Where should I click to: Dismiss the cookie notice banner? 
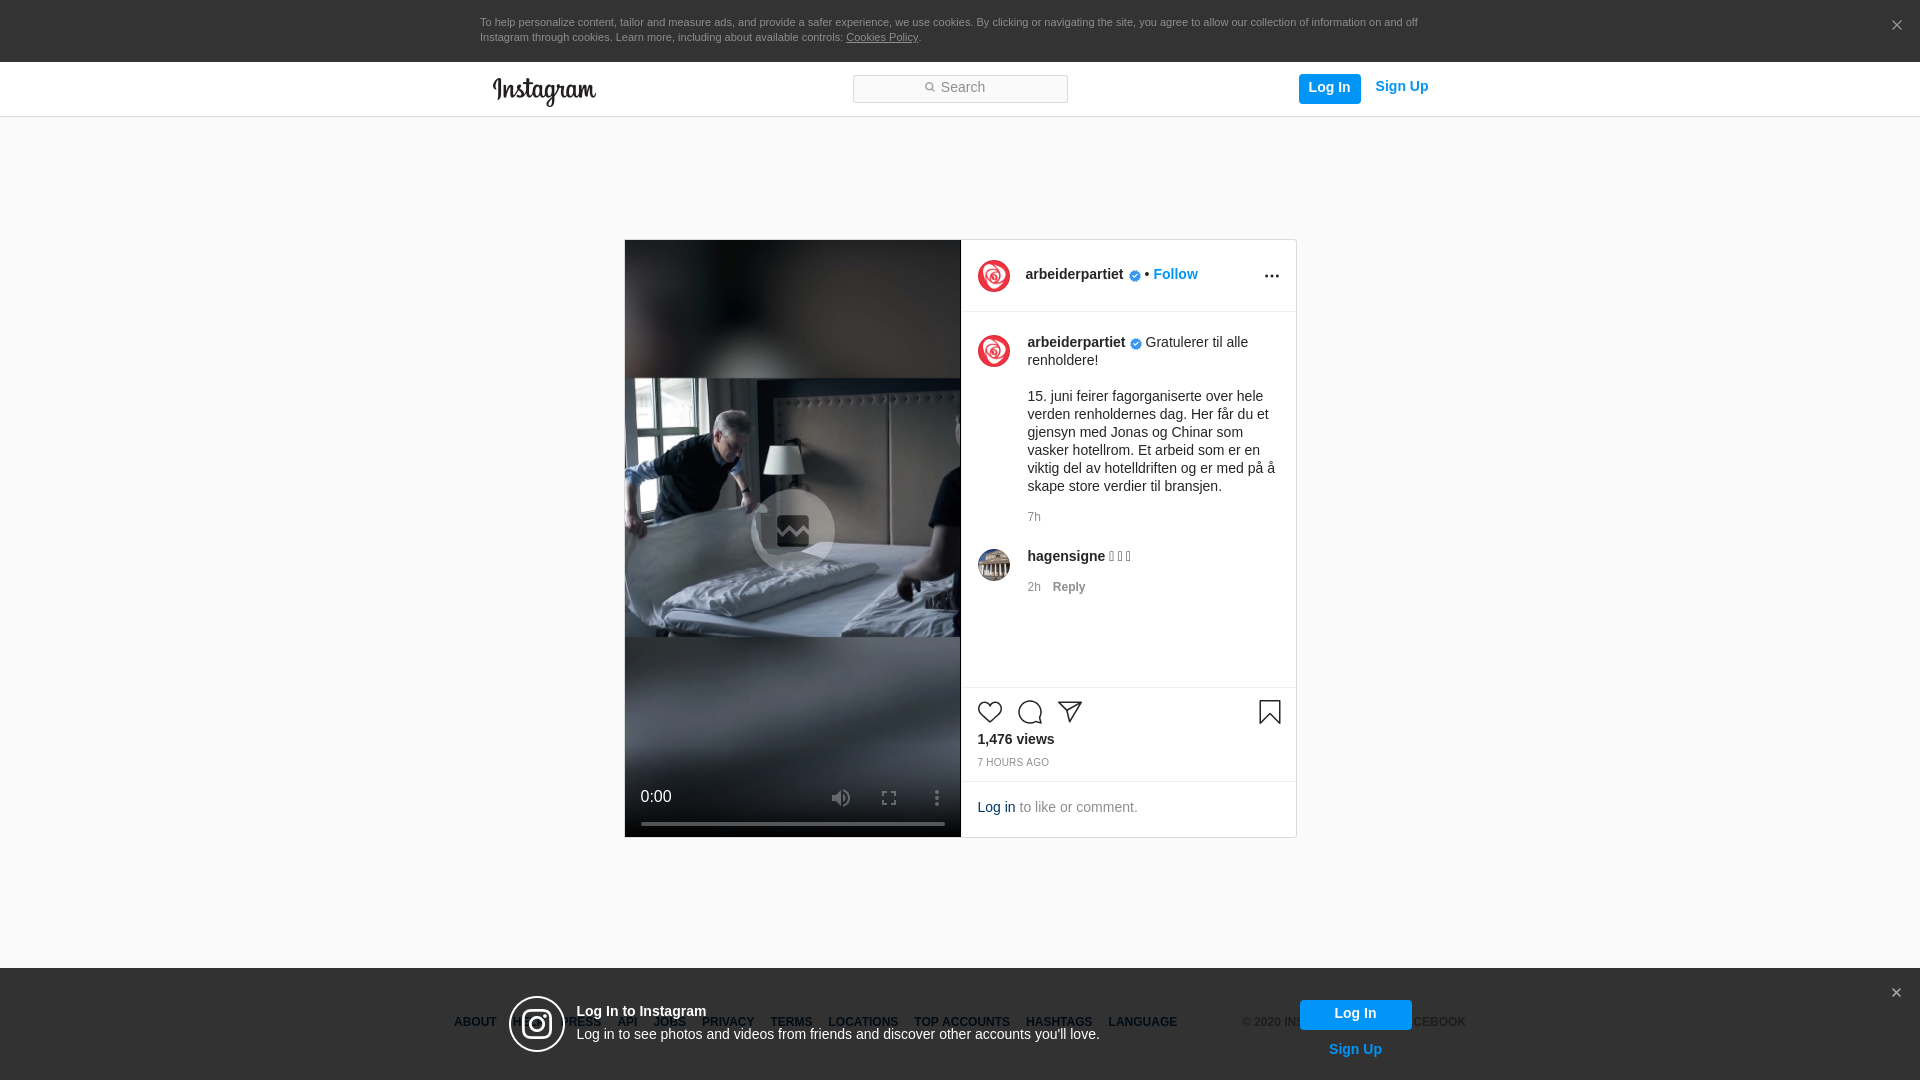click(x=1896, y=26)
